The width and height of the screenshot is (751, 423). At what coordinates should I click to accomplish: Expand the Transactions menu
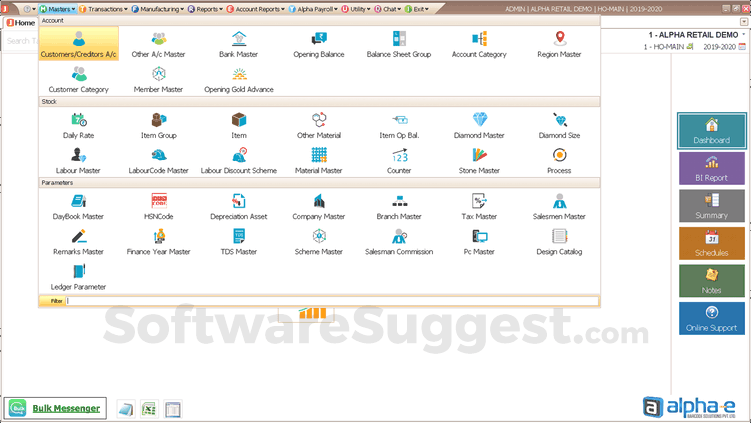coord(103,9)
